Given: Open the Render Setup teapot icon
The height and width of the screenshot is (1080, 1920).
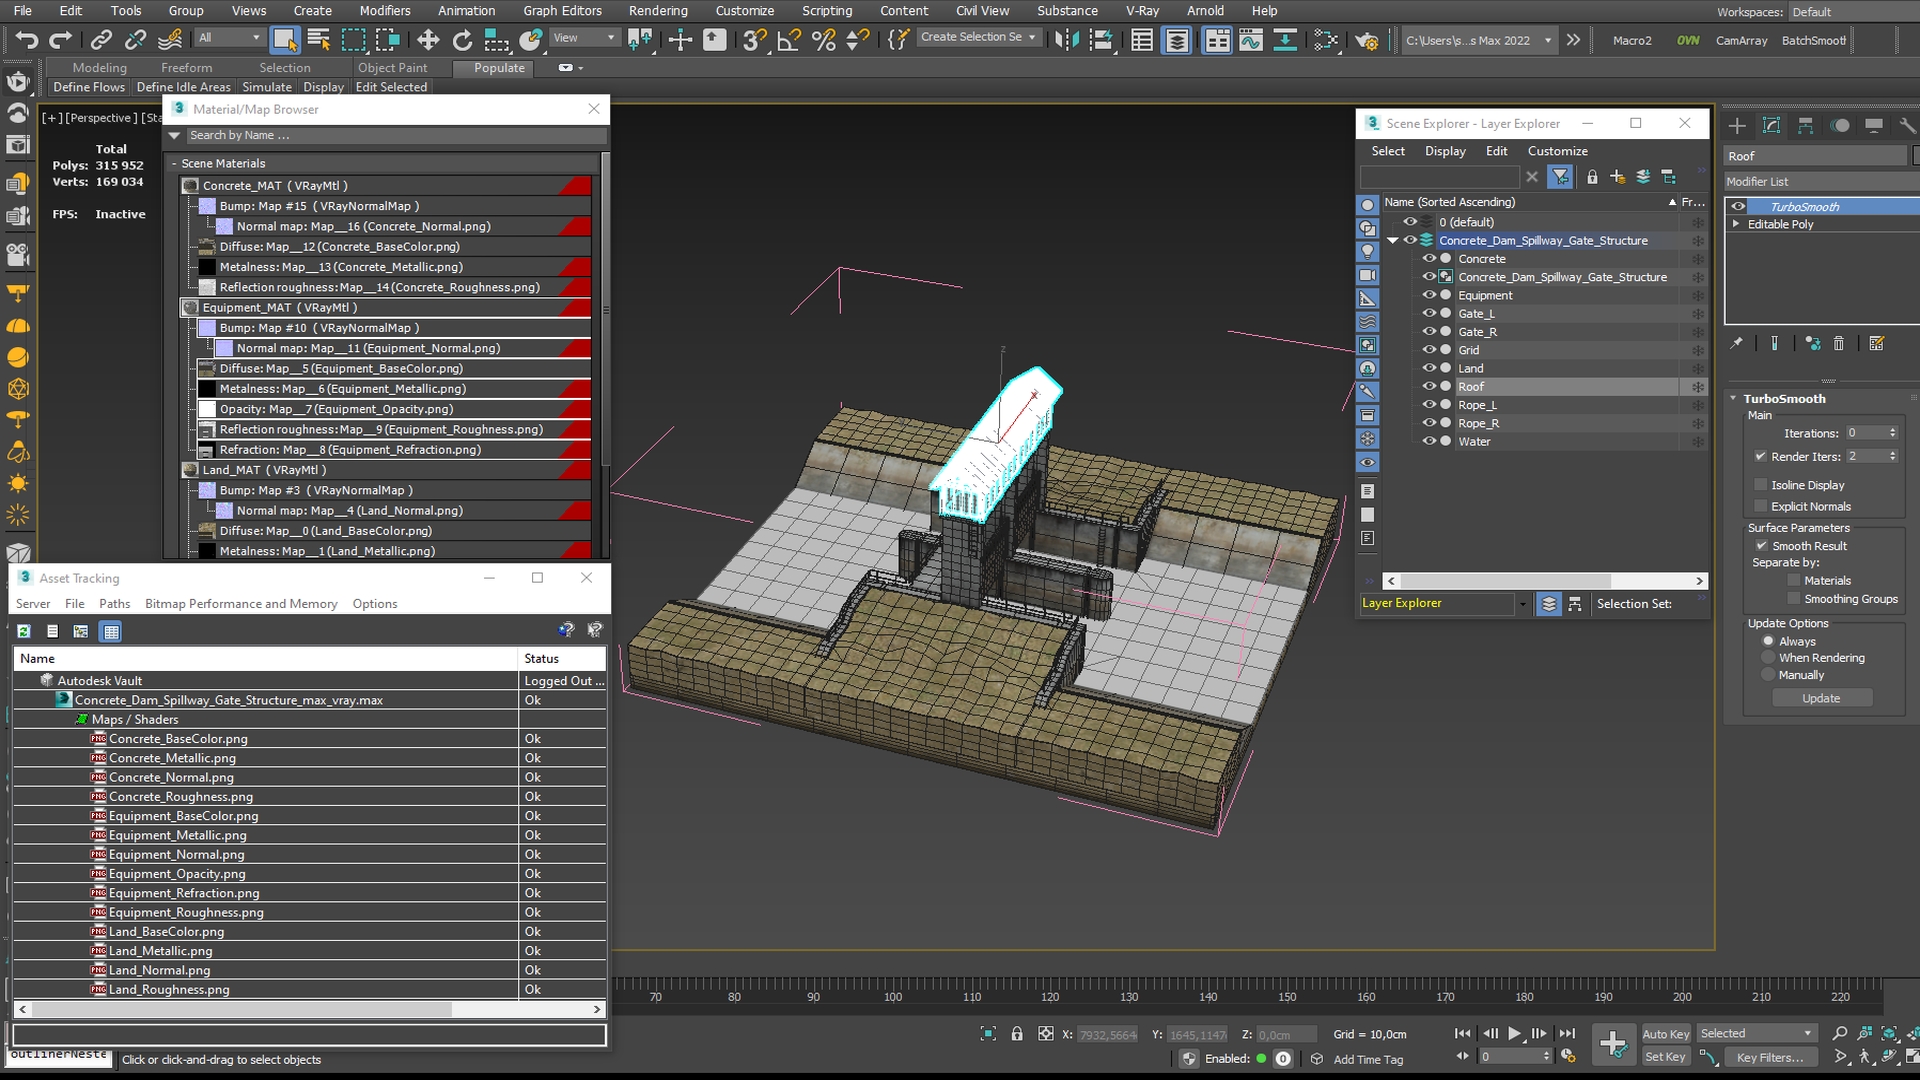Looking at the screenshot, I should tap(1366, 40).
